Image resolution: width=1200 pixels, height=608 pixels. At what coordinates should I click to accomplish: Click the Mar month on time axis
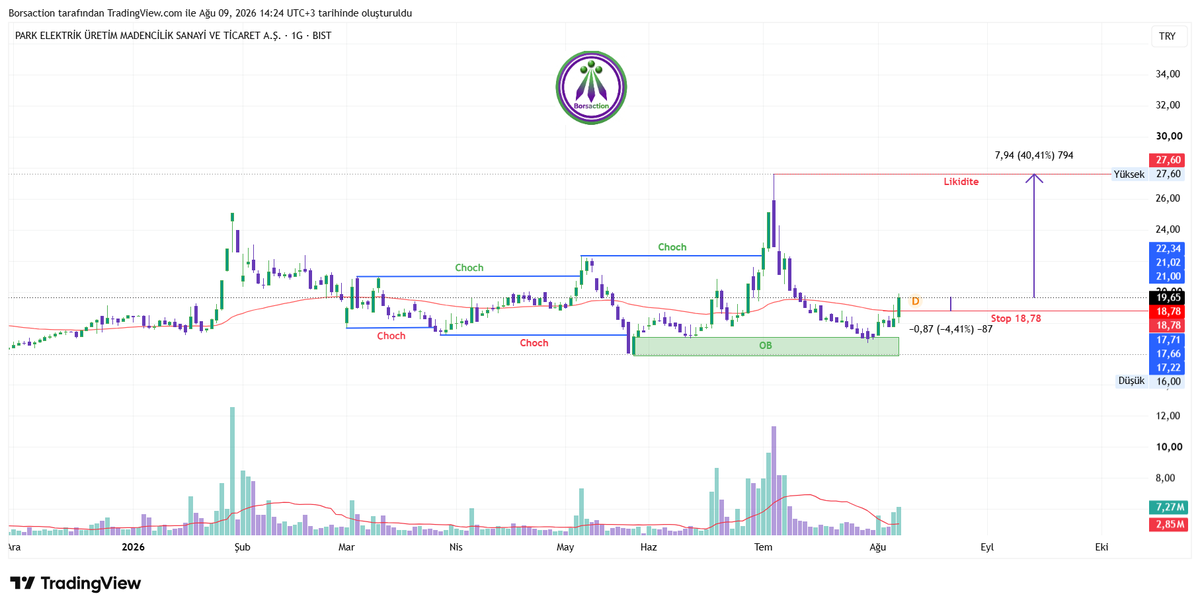[x=346, y=547]
